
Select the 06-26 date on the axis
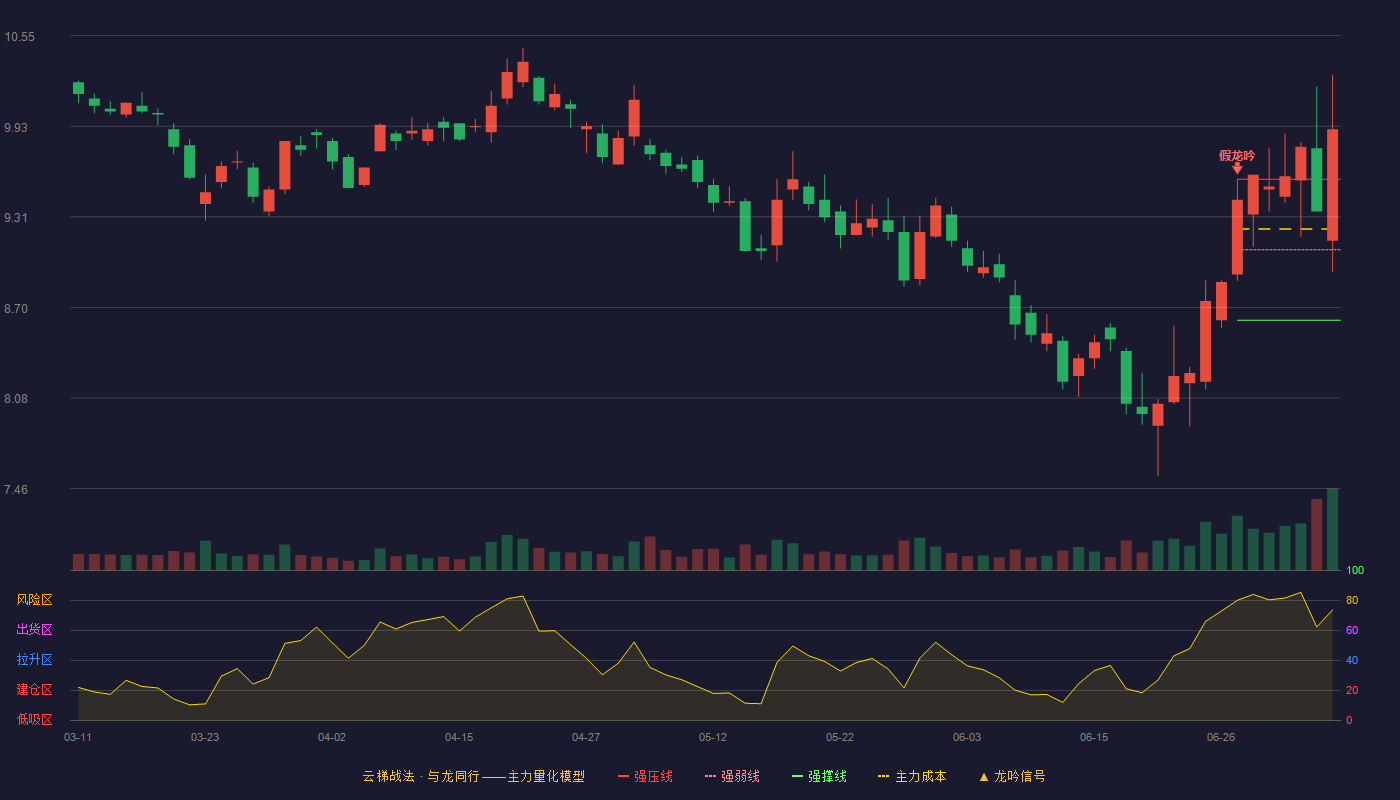point(1221,737)
